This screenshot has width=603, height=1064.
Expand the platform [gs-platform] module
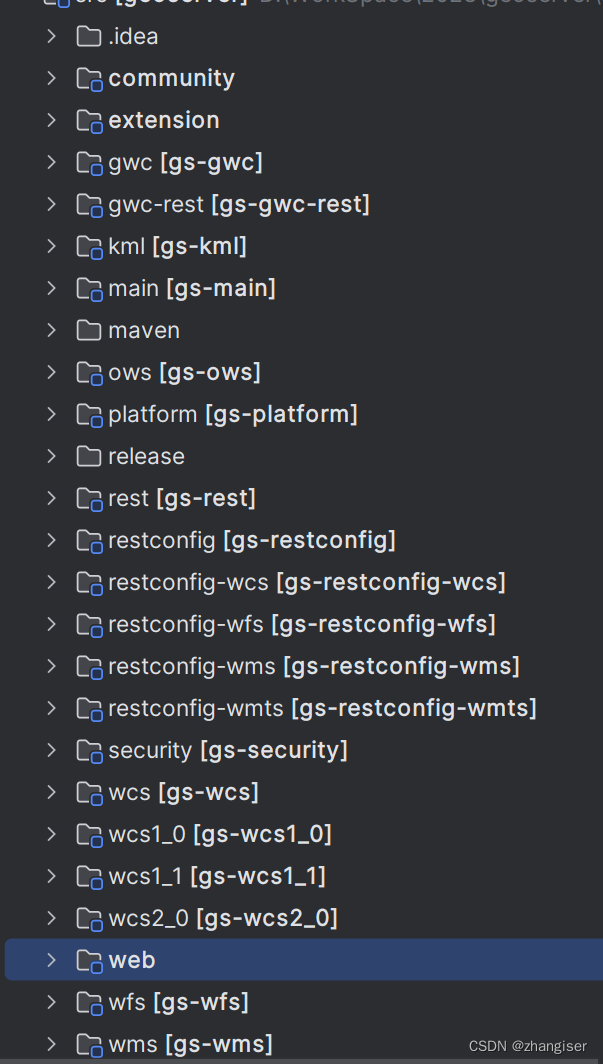(50, 414)
